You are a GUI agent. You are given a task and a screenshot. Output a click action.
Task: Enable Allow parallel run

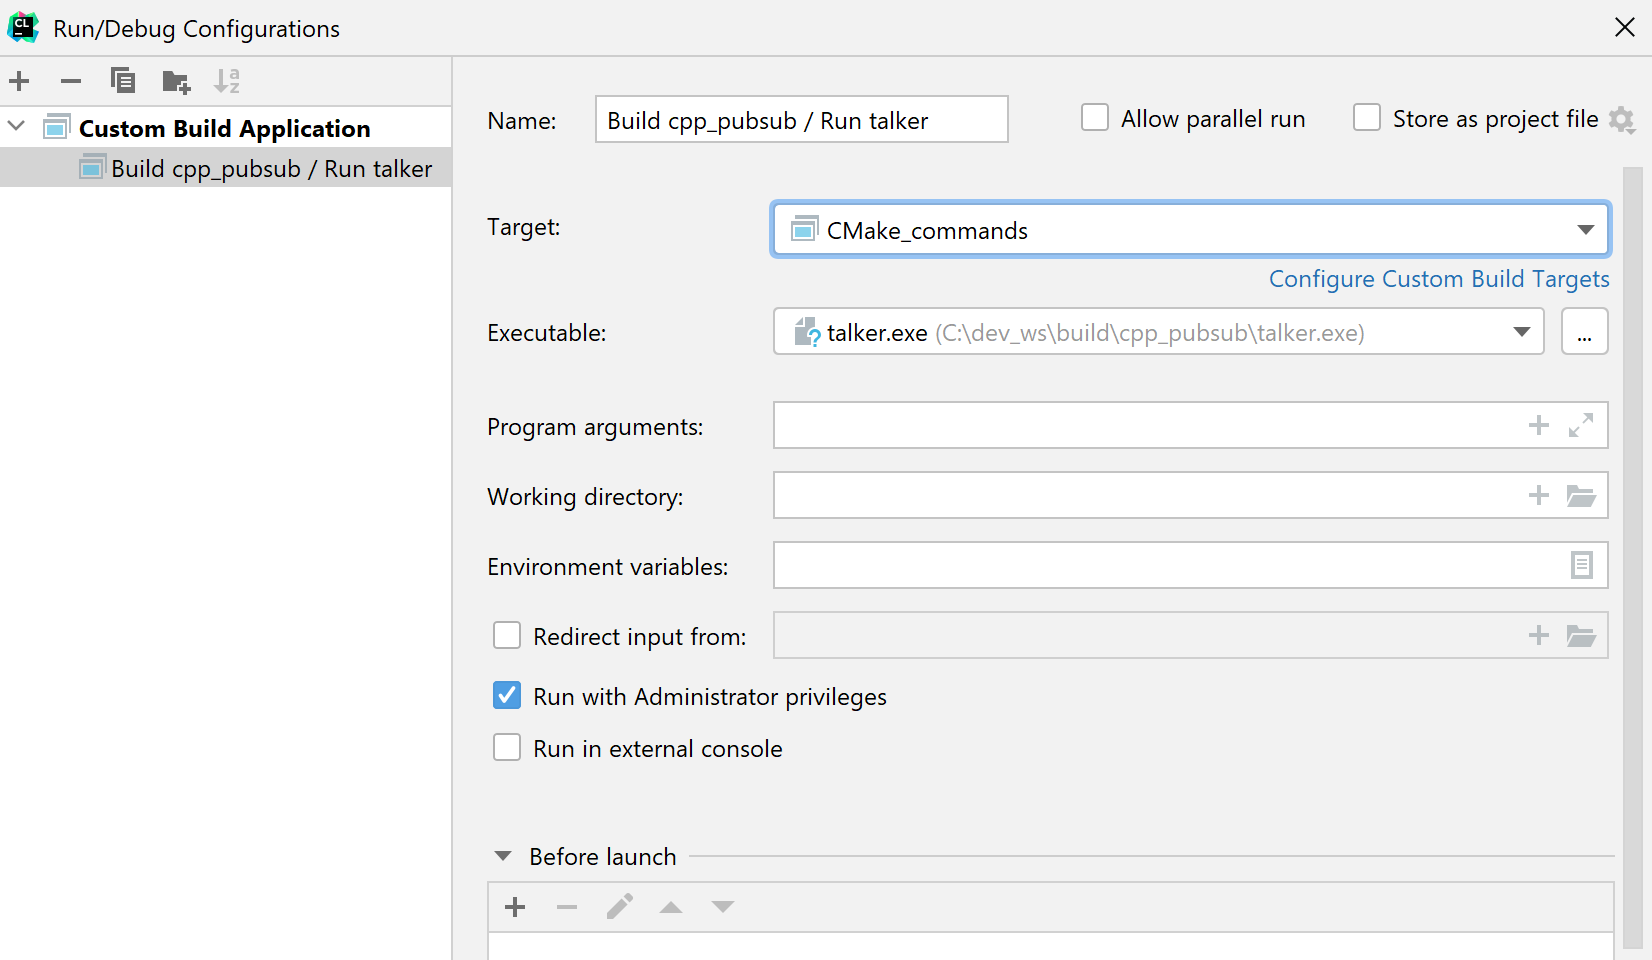[x=1095, y=117]
